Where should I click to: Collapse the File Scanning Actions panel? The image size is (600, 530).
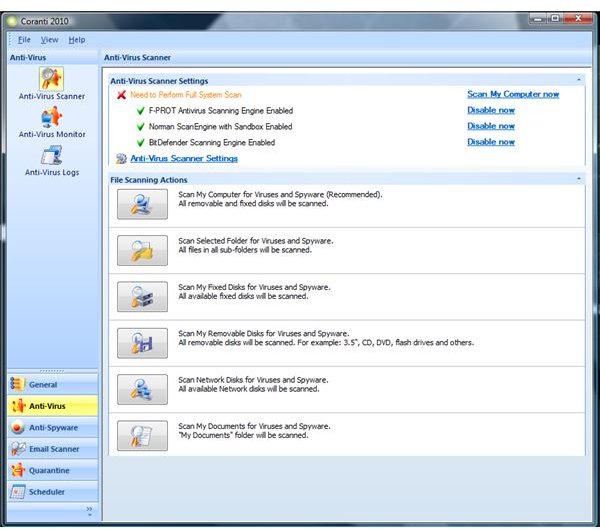click(579, 179)
